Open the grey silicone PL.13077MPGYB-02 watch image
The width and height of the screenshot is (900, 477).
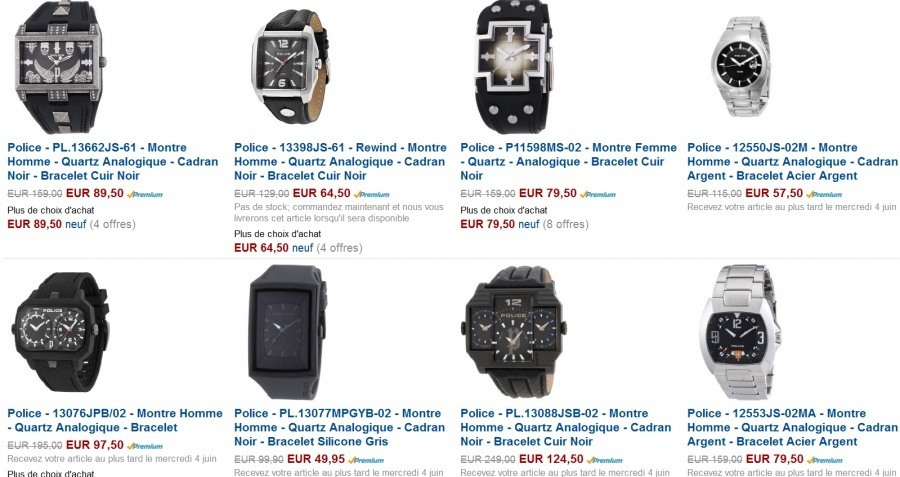(288, 332)
